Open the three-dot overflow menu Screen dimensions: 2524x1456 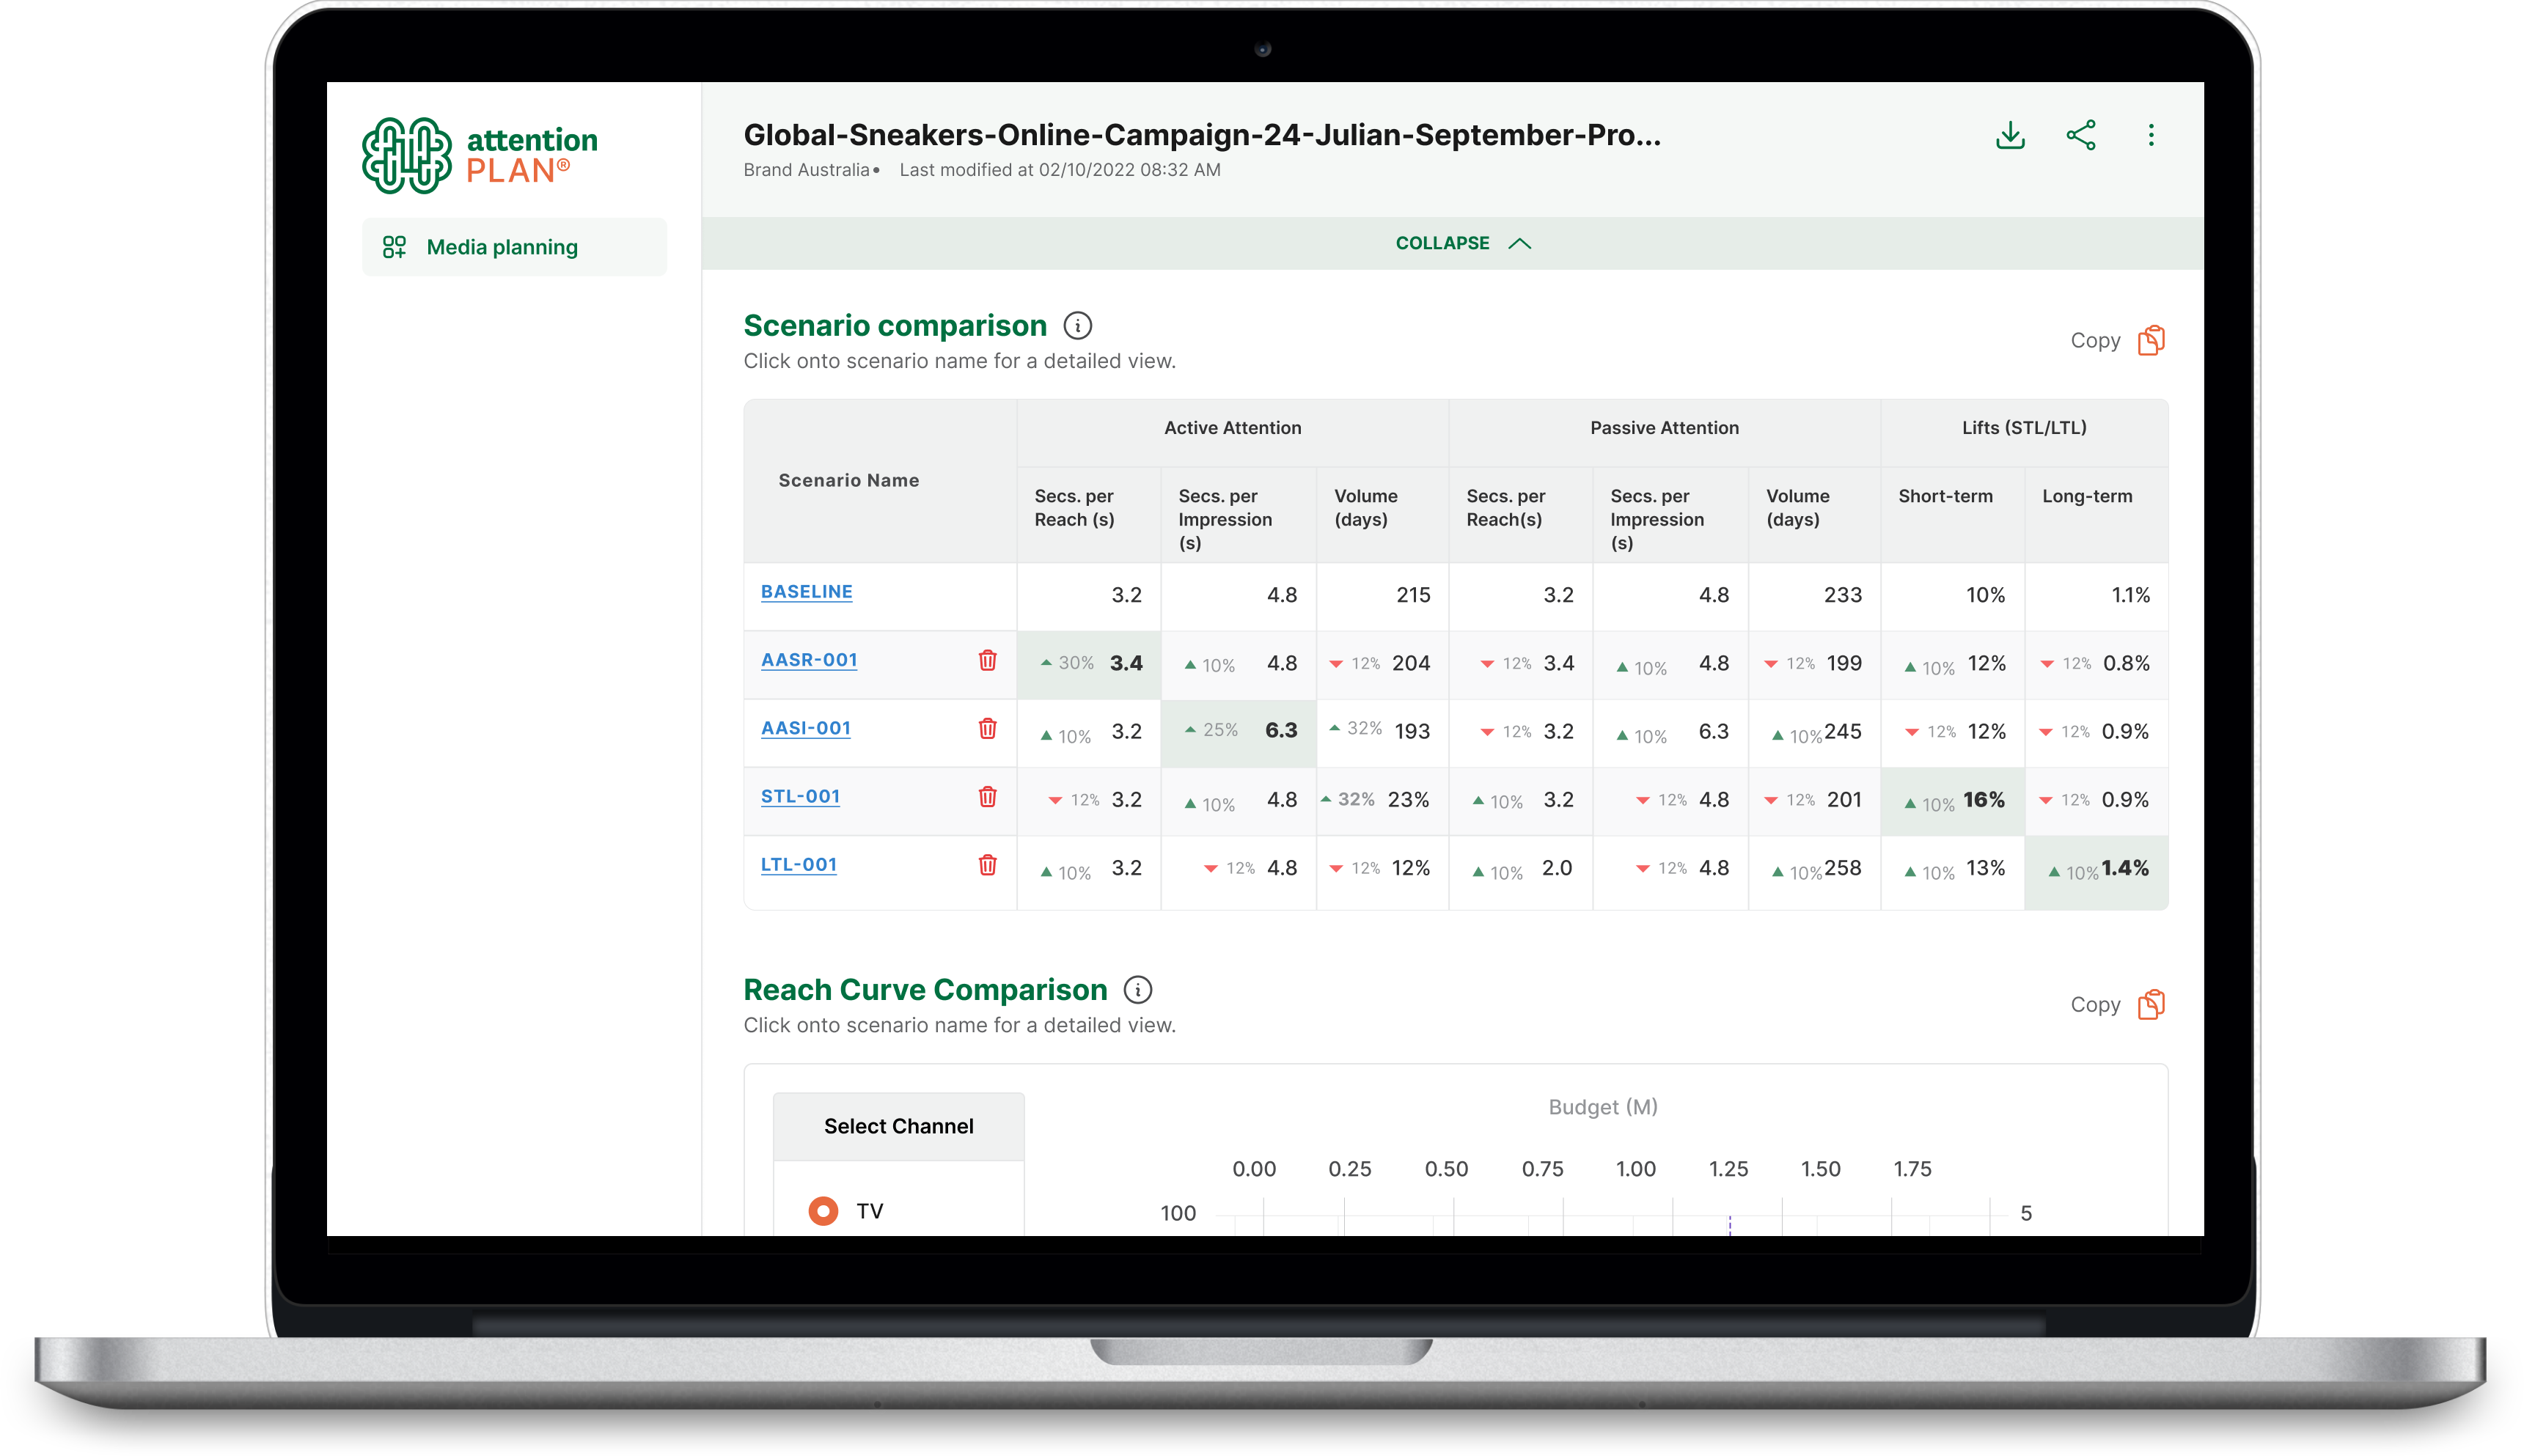[x=2152, y=136]
